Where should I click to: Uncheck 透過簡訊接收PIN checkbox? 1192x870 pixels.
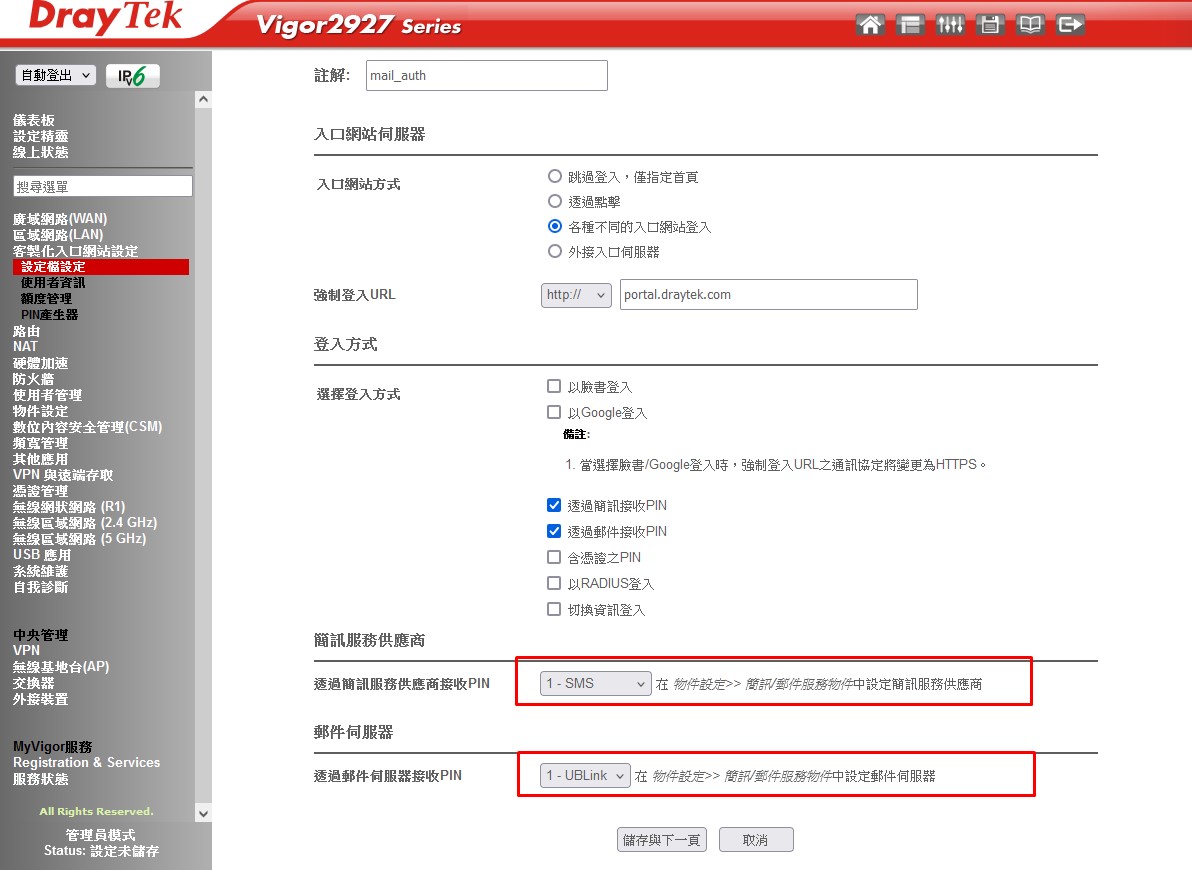coord(554,505)
